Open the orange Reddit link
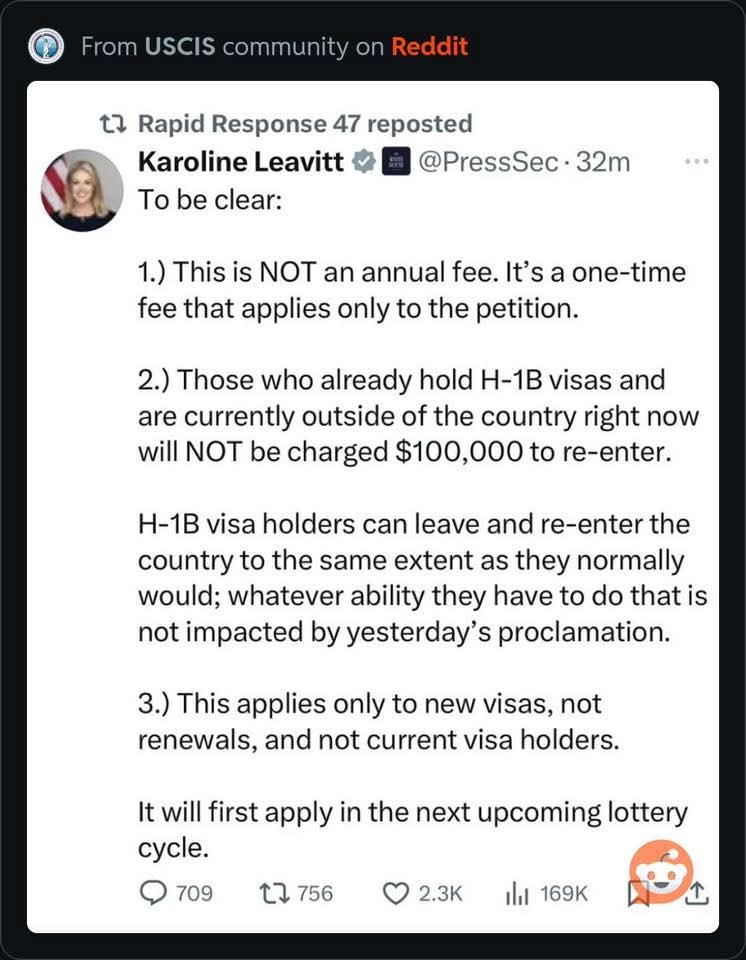 [429, 47]
